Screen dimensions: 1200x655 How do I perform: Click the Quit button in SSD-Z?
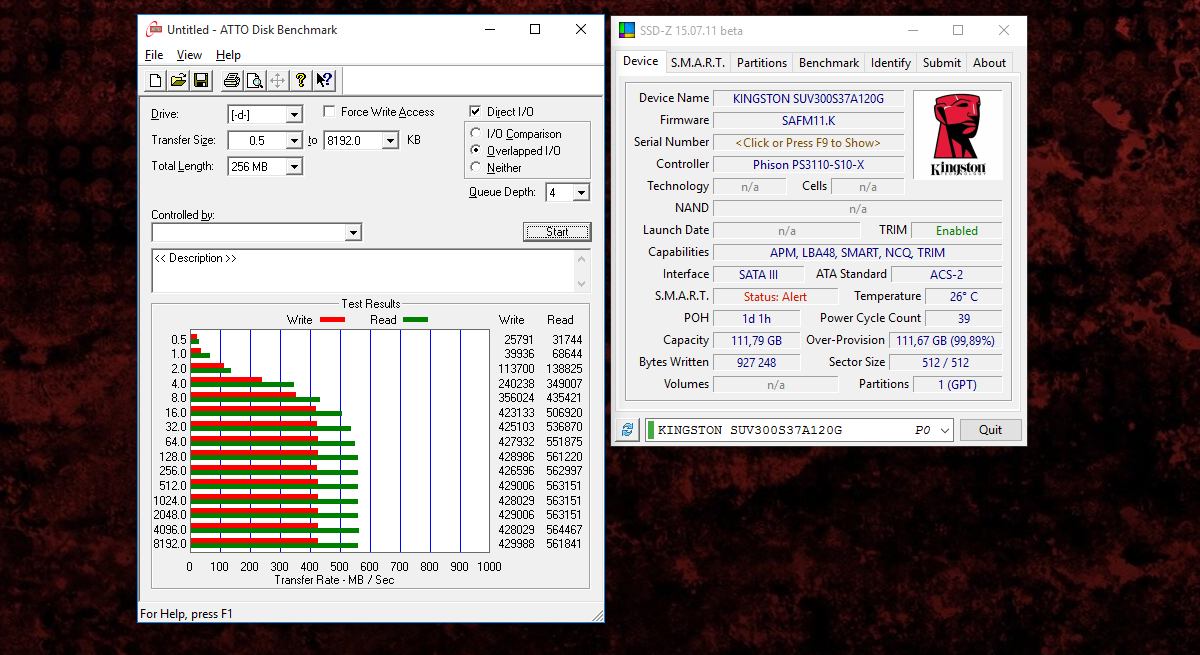[x=990, y=430]
